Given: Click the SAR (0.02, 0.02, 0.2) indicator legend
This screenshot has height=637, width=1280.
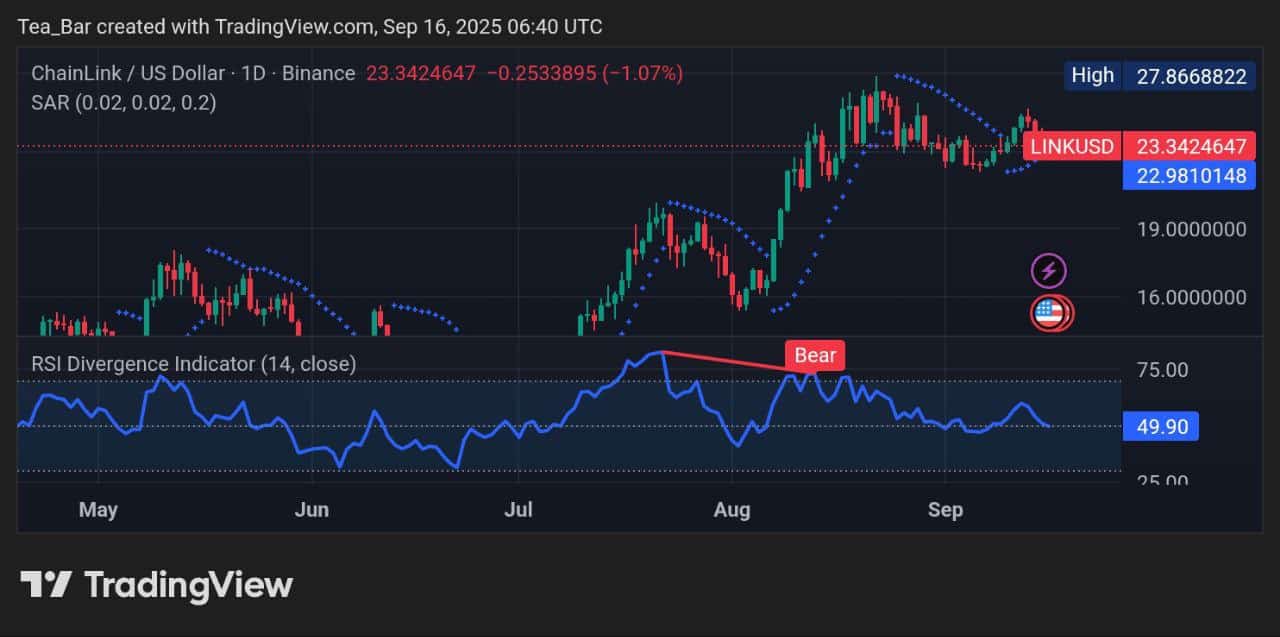Looking at the screenshot, I should 123,102.
